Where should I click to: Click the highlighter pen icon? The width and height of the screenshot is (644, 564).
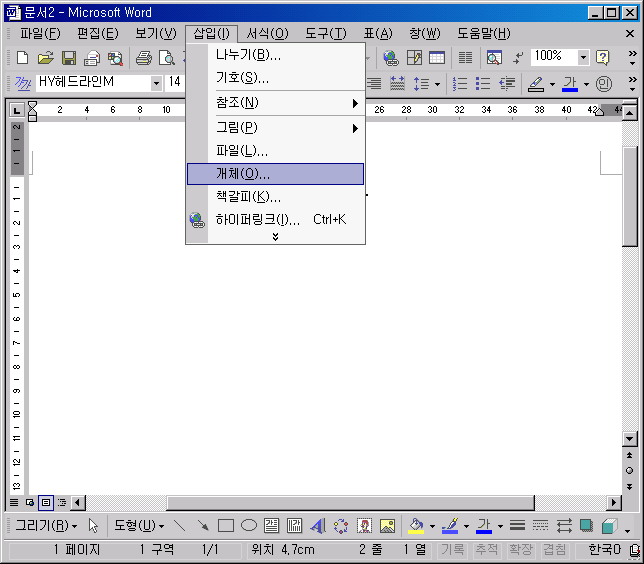click(x=536, y=84)
